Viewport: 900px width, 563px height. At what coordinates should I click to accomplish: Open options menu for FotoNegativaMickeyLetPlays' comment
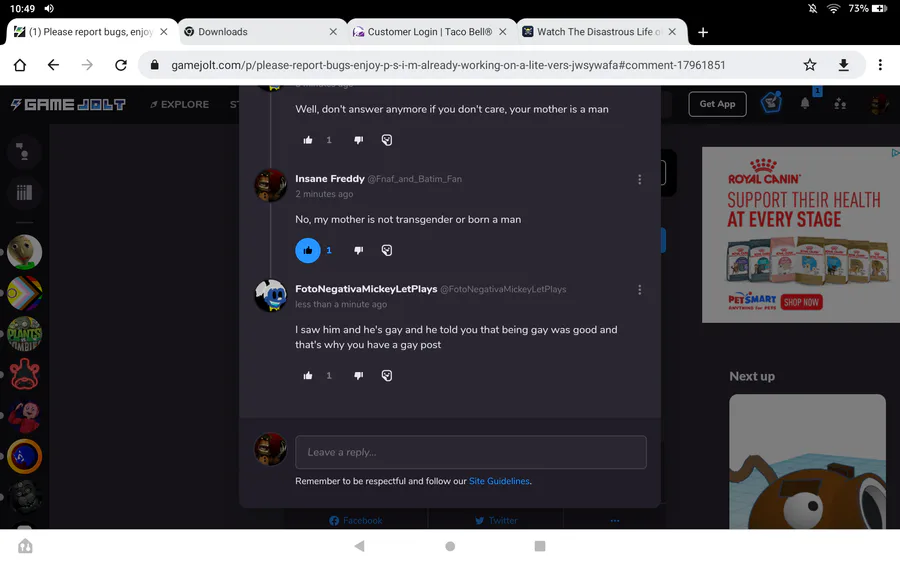639,290
